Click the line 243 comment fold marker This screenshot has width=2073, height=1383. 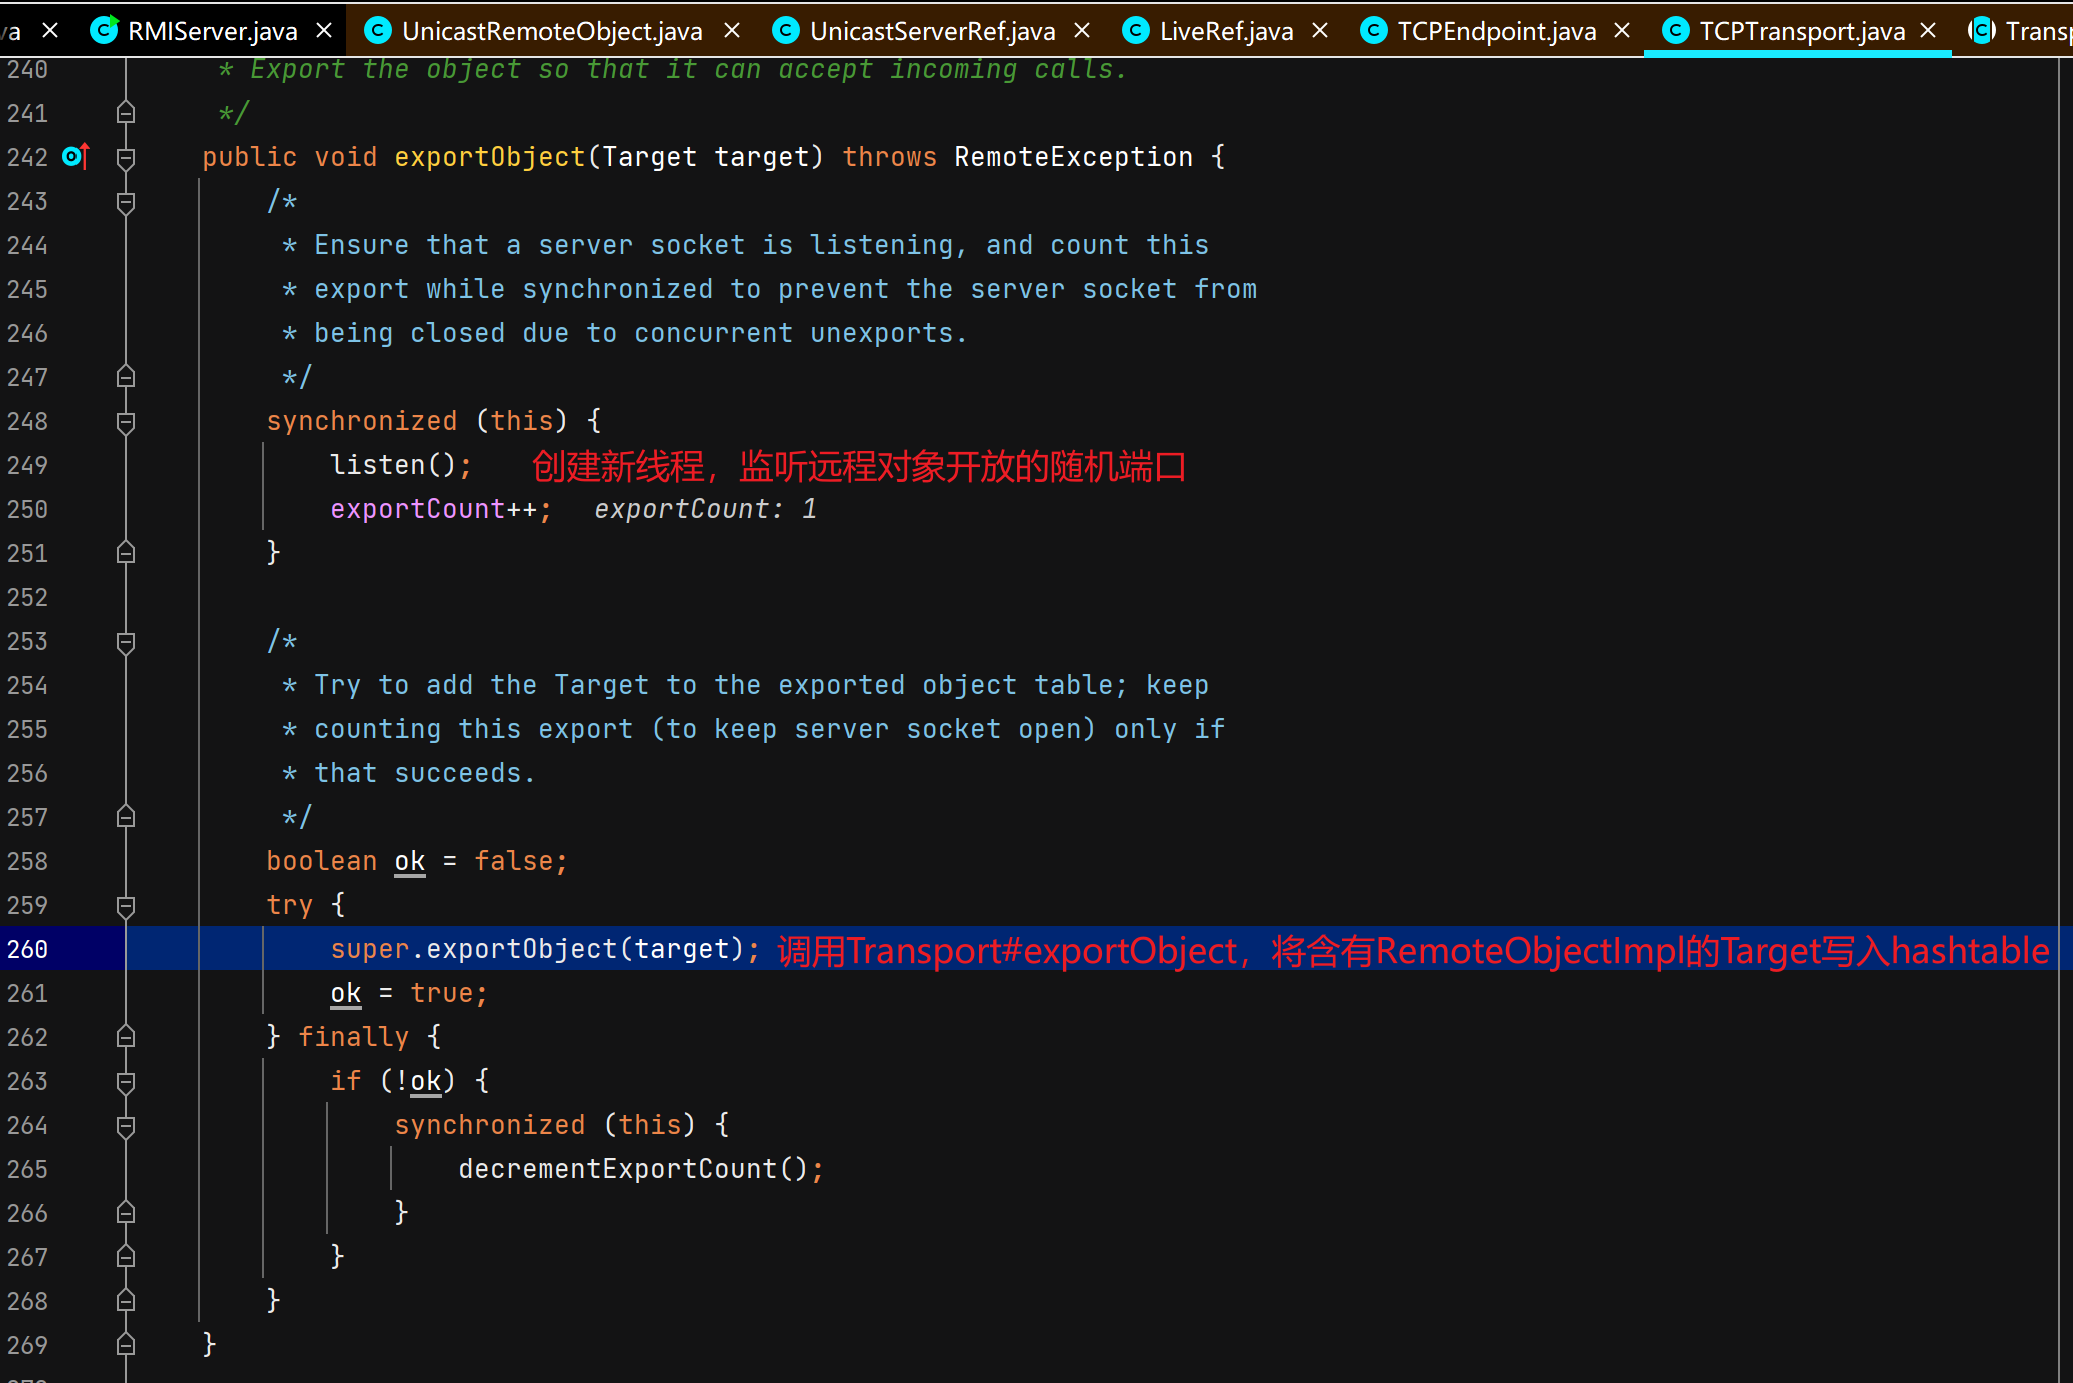(x=126, y=201)
